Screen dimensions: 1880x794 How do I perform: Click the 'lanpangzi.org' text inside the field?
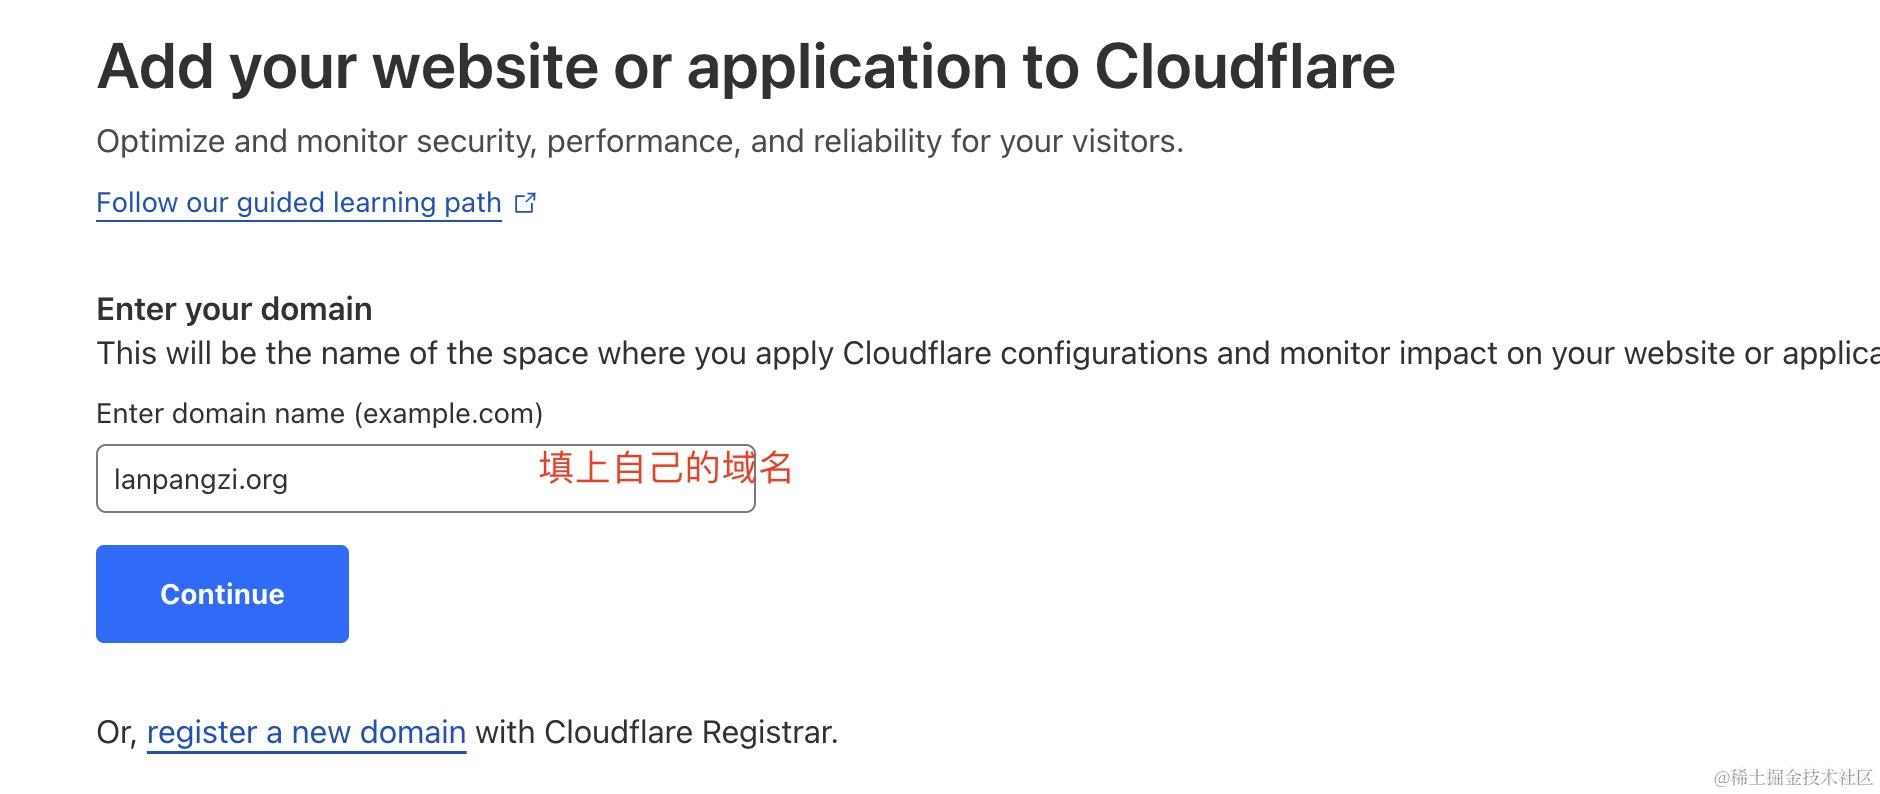click(x=201, y=480)
